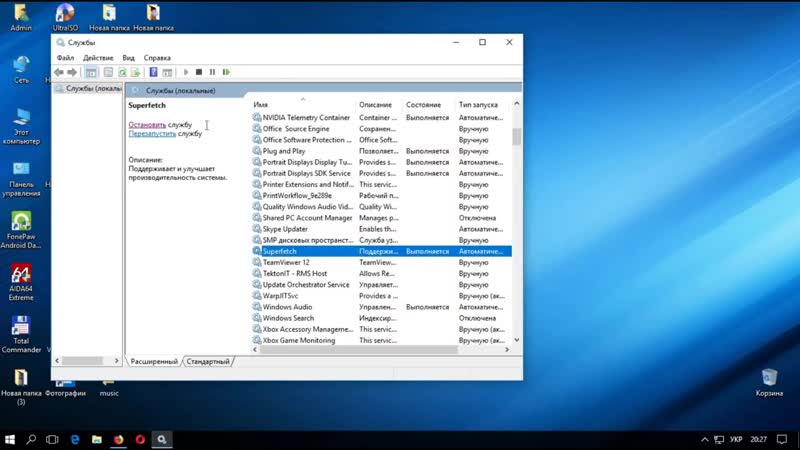Image resolution: width=800 pixels, height=450 pixels.
Task: Toggle the action pane toolbar icon
Action: tap(167, 72)
